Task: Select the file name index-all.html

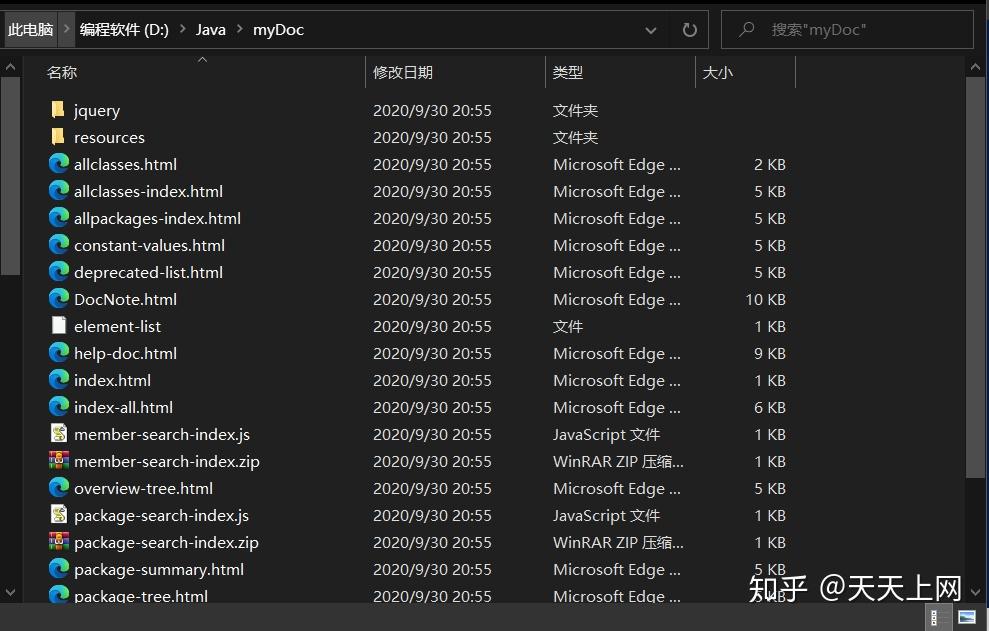Action: point(124,408)
